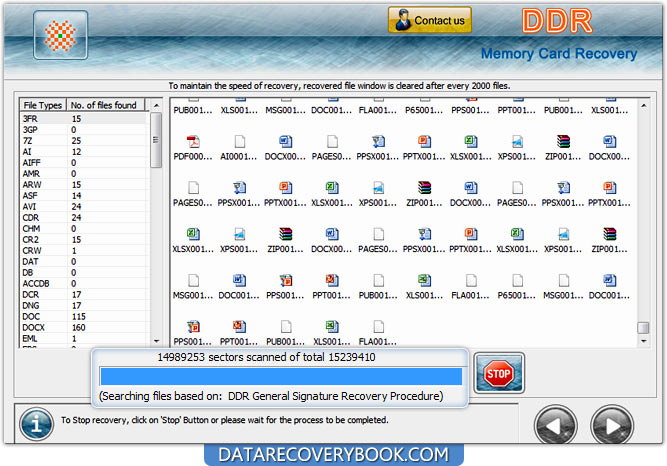Select the AMR file type row
This screenshot has height=466, width=667.
pos(84,174)
